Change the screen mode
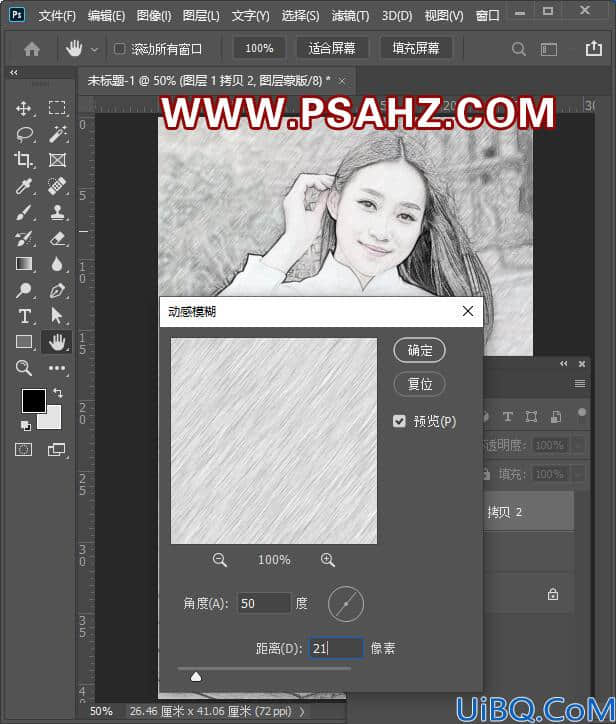The width and height of the screenshot is (616, 724). [x=57, y=449]
